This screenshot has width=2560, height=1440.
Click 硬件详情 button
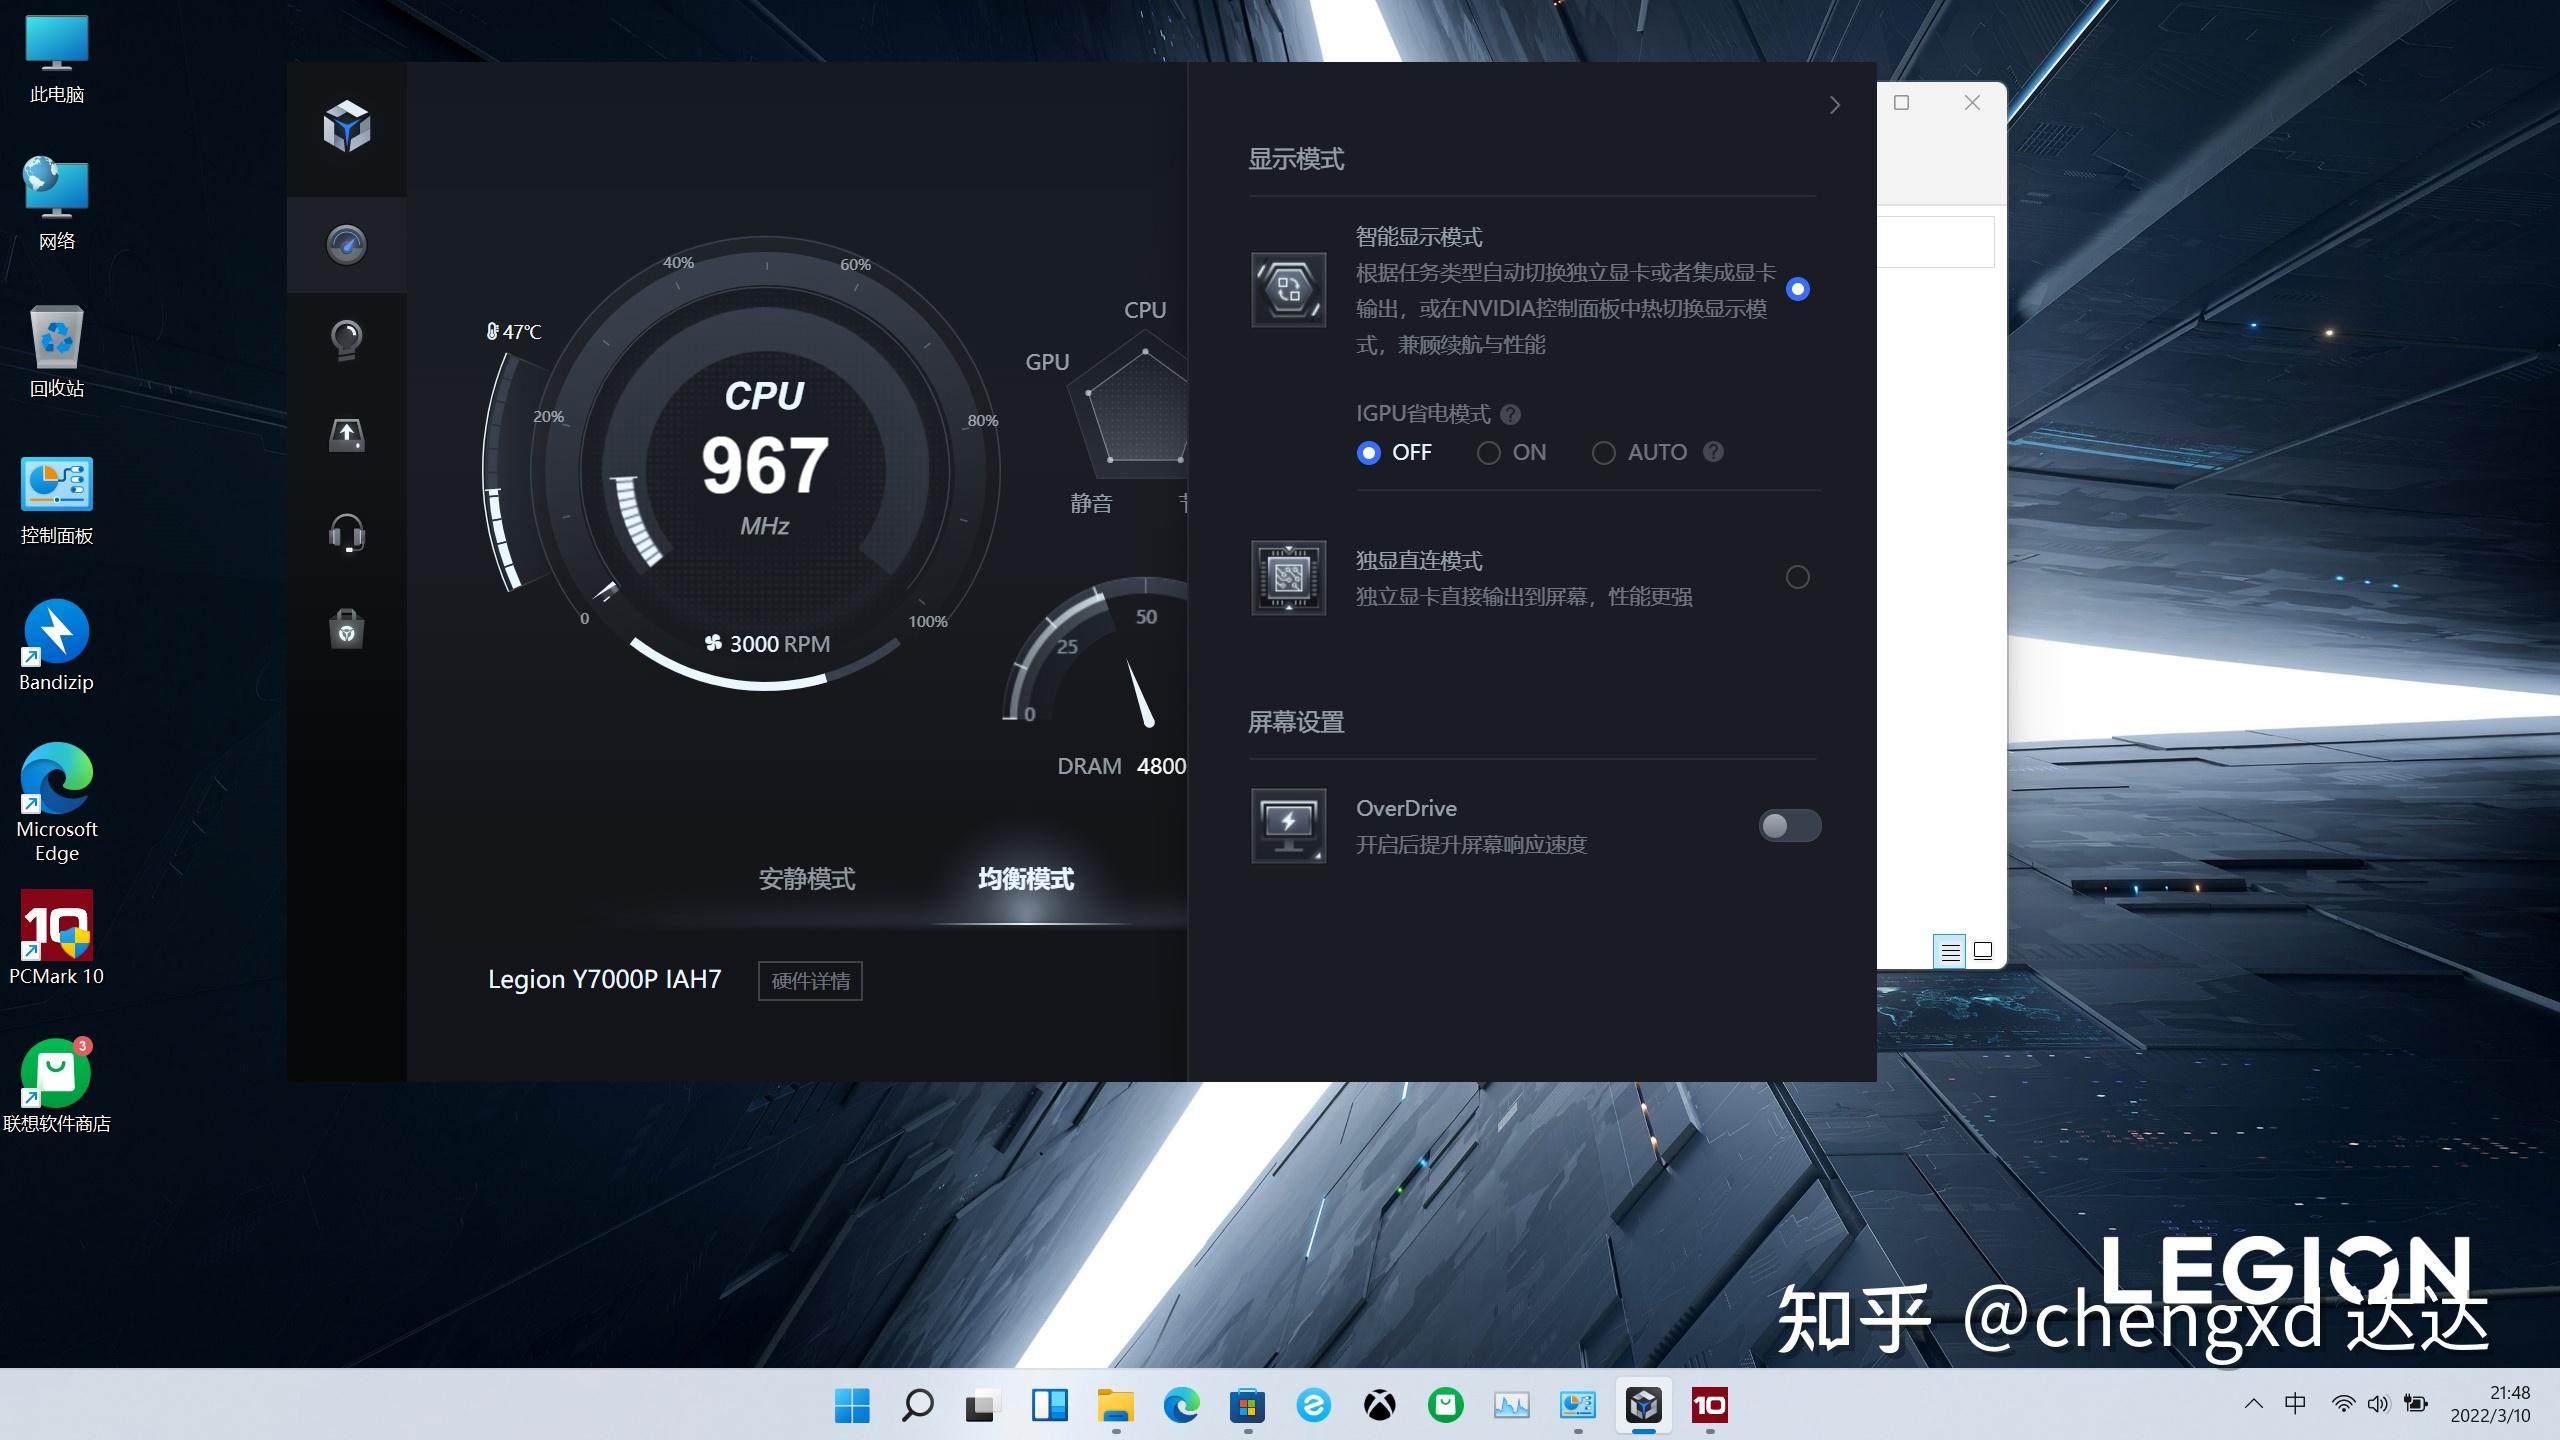click(810, 981)
